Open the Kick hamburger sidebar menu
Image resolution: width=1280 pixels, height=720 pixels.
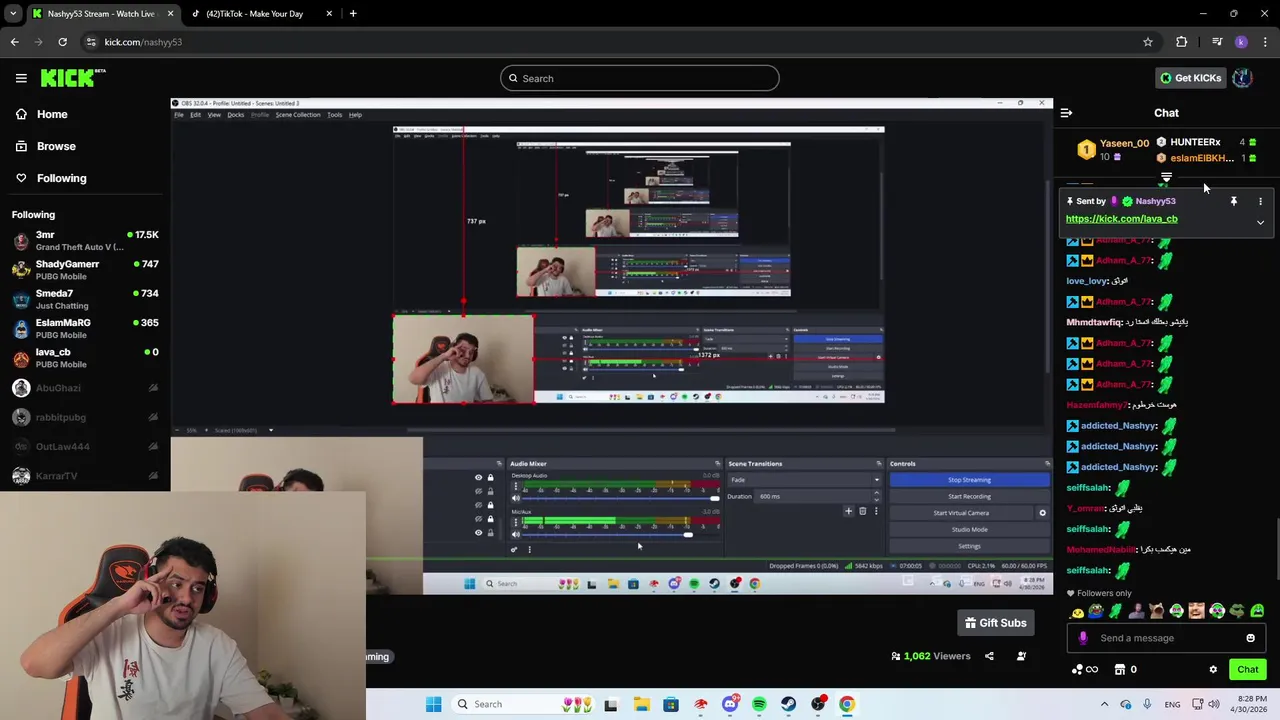tap(21, 78)
